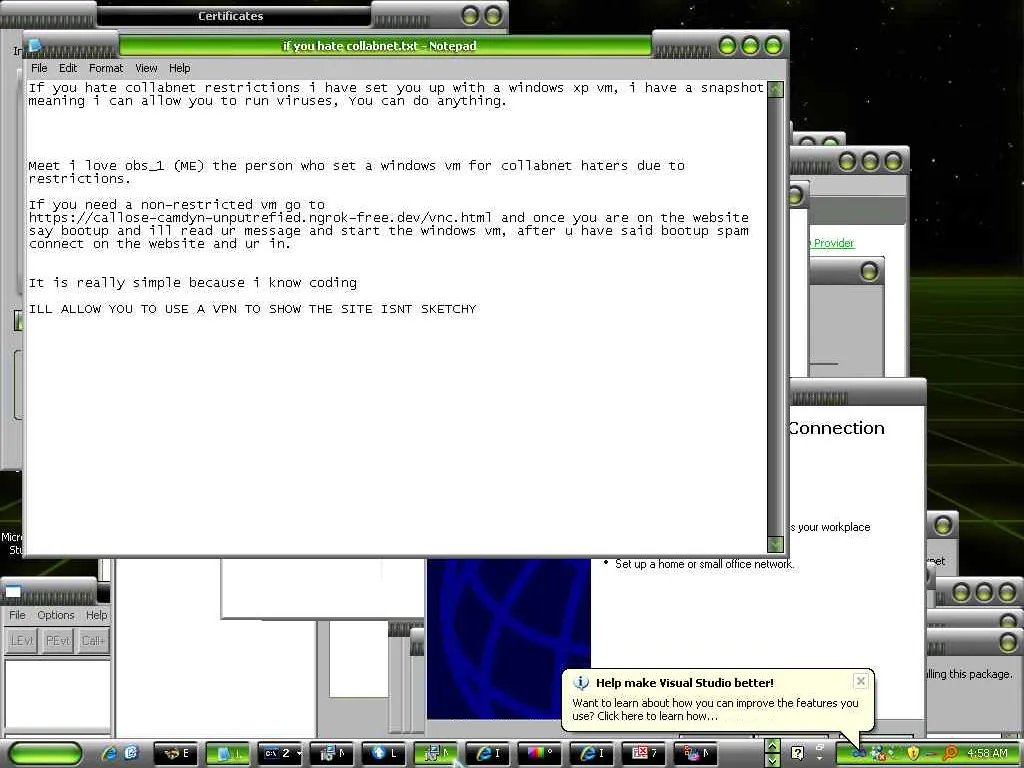Image resolution: width=1024 pixels, height=768 pixels.
Task: Click the system clock showing 4:58 AM
Action: 987,753
